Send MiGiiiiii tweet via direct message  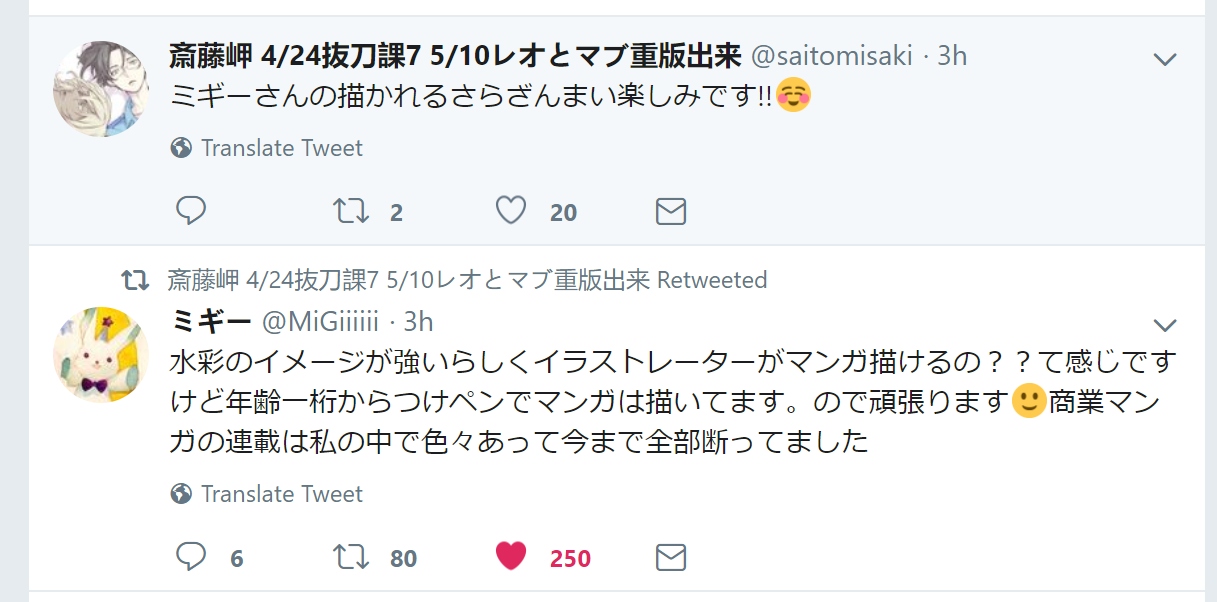(670, 557)
